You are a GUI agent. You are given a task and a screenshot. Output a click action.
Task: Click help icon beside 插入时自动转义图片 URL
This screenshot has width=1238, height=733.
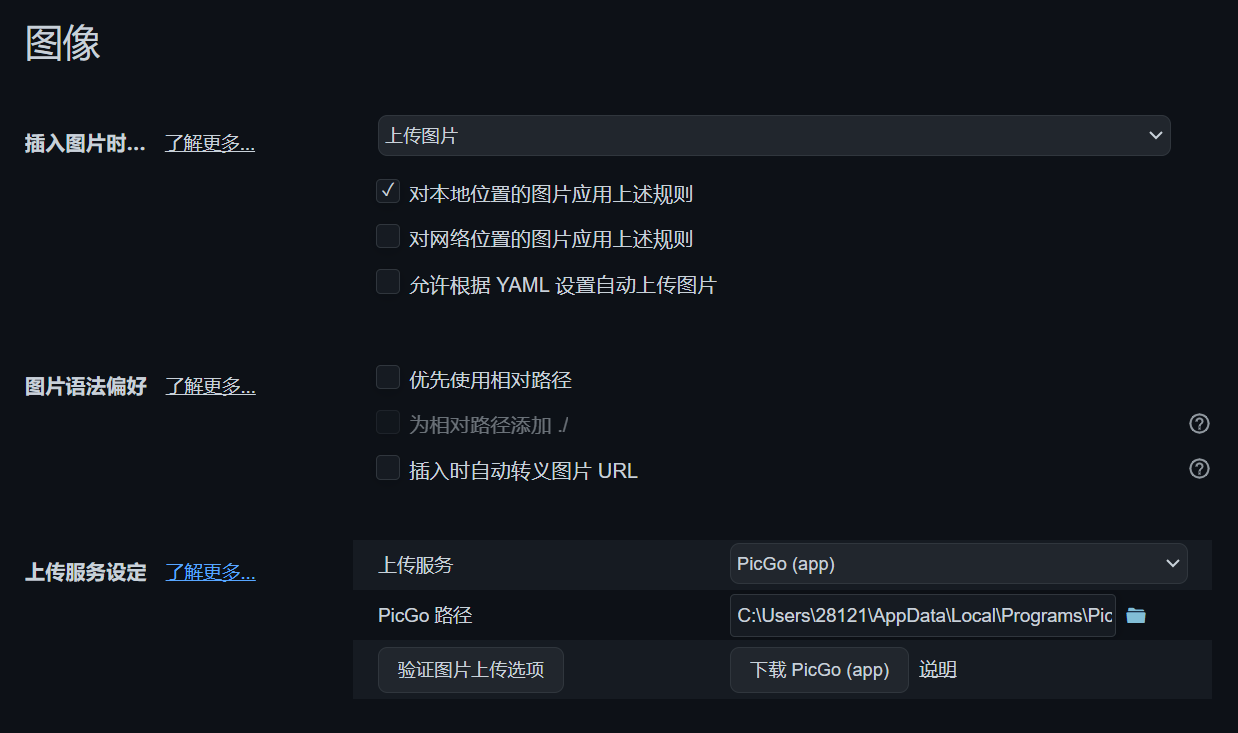(x=1199, y=469)
